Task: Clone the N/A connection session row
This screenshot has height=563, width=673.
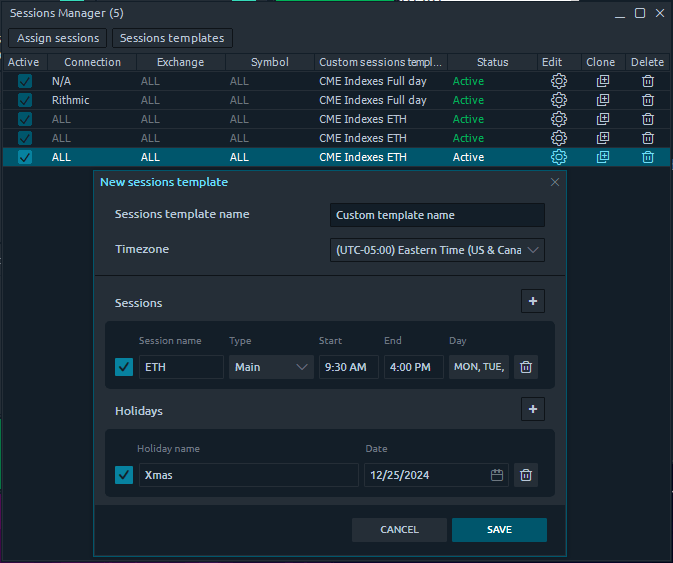Action: (x=602, y=81)
